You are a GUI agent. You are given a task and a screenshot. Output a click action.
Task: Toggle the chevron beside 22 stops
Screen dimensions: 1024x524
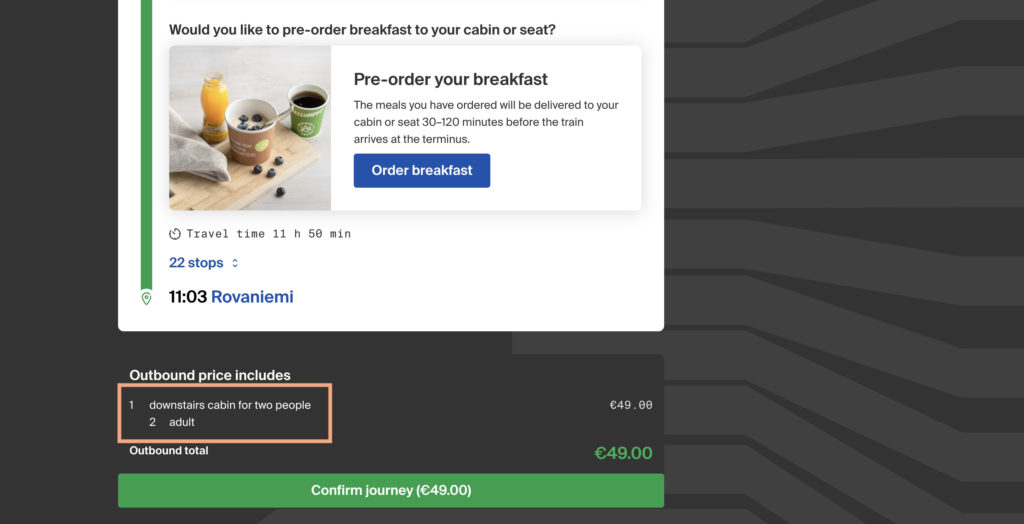click(235, 263)
